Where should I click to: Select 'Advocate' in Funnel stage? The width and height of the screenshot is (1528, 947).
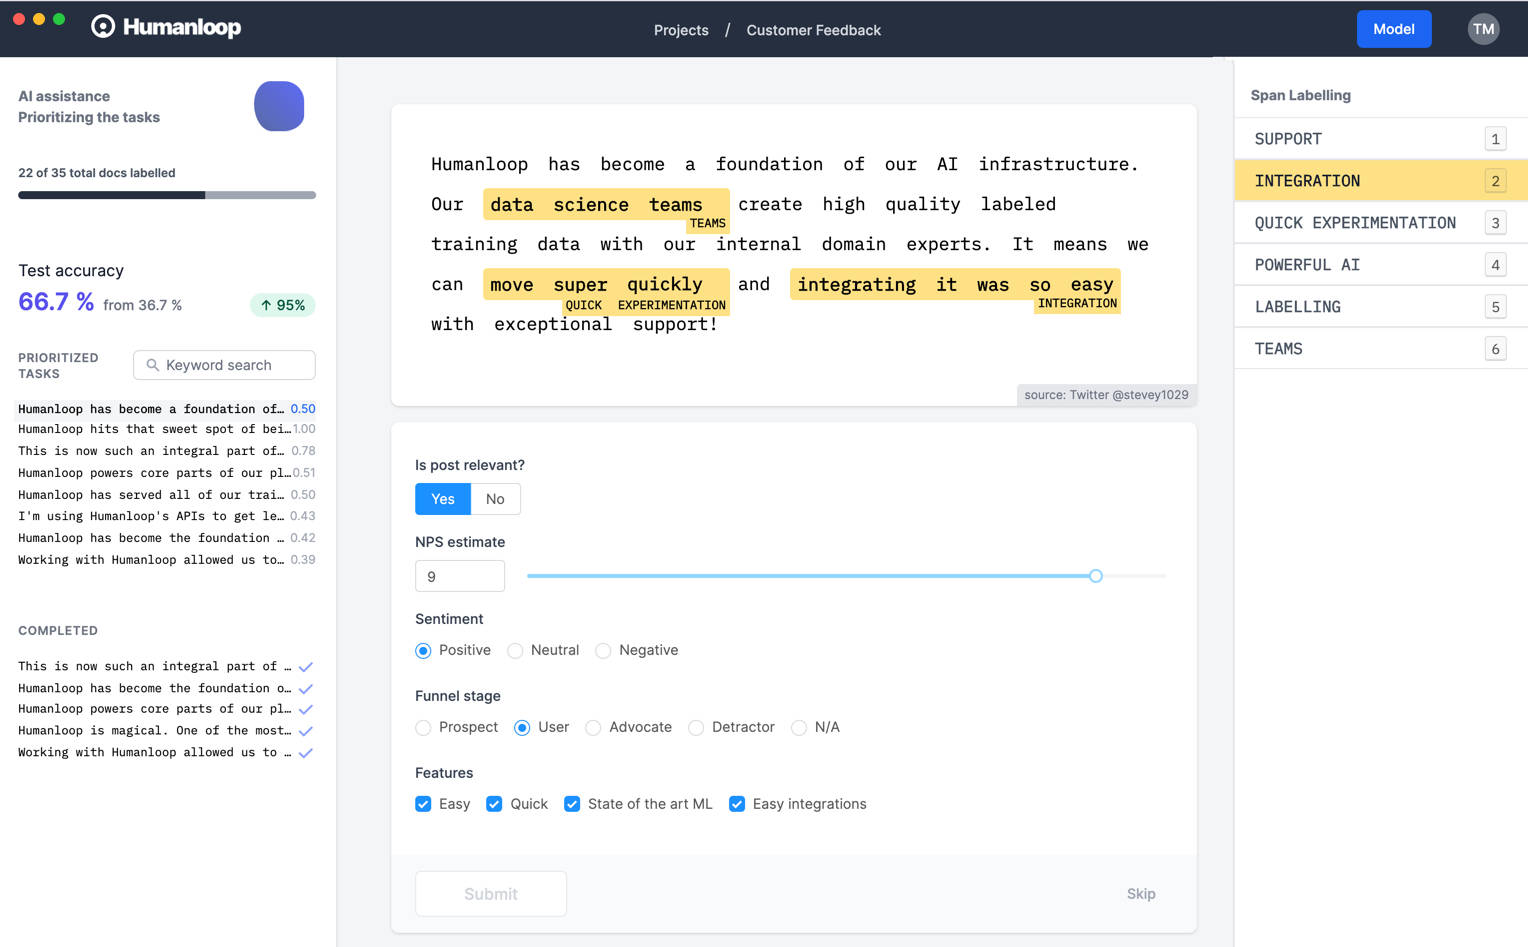pos(592,727)
